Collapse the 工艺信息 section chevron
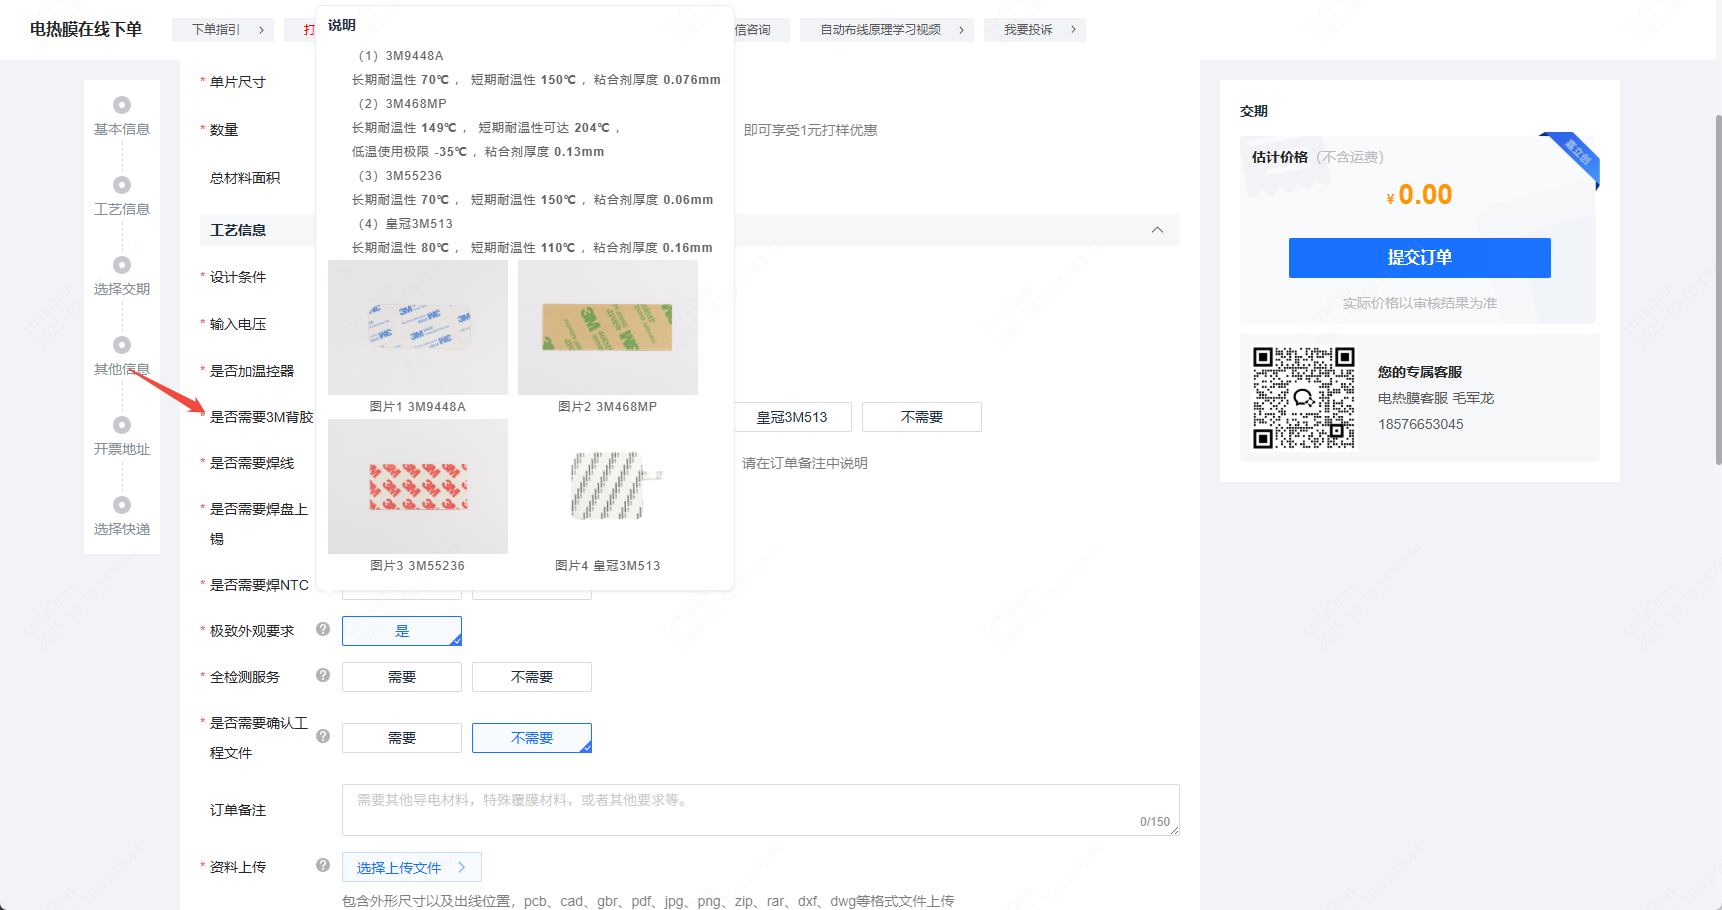This screenshot has width=1722, height=910. pos(1157,230)
